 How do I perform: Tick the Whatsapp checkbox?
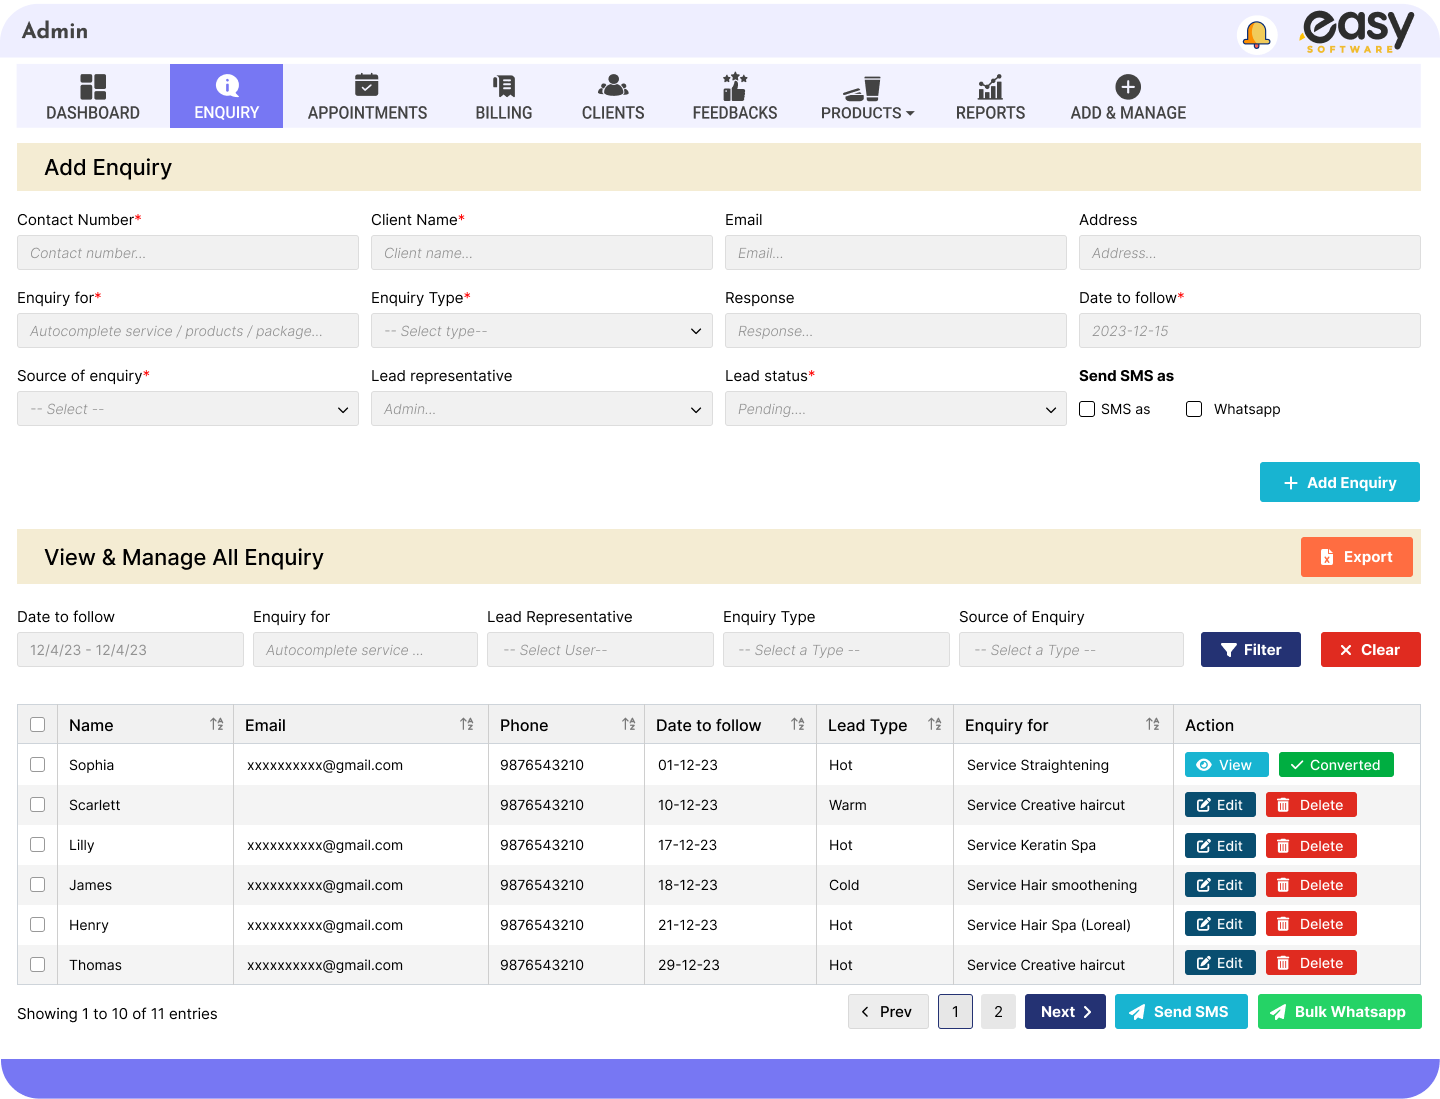[x=1194, y=409]
